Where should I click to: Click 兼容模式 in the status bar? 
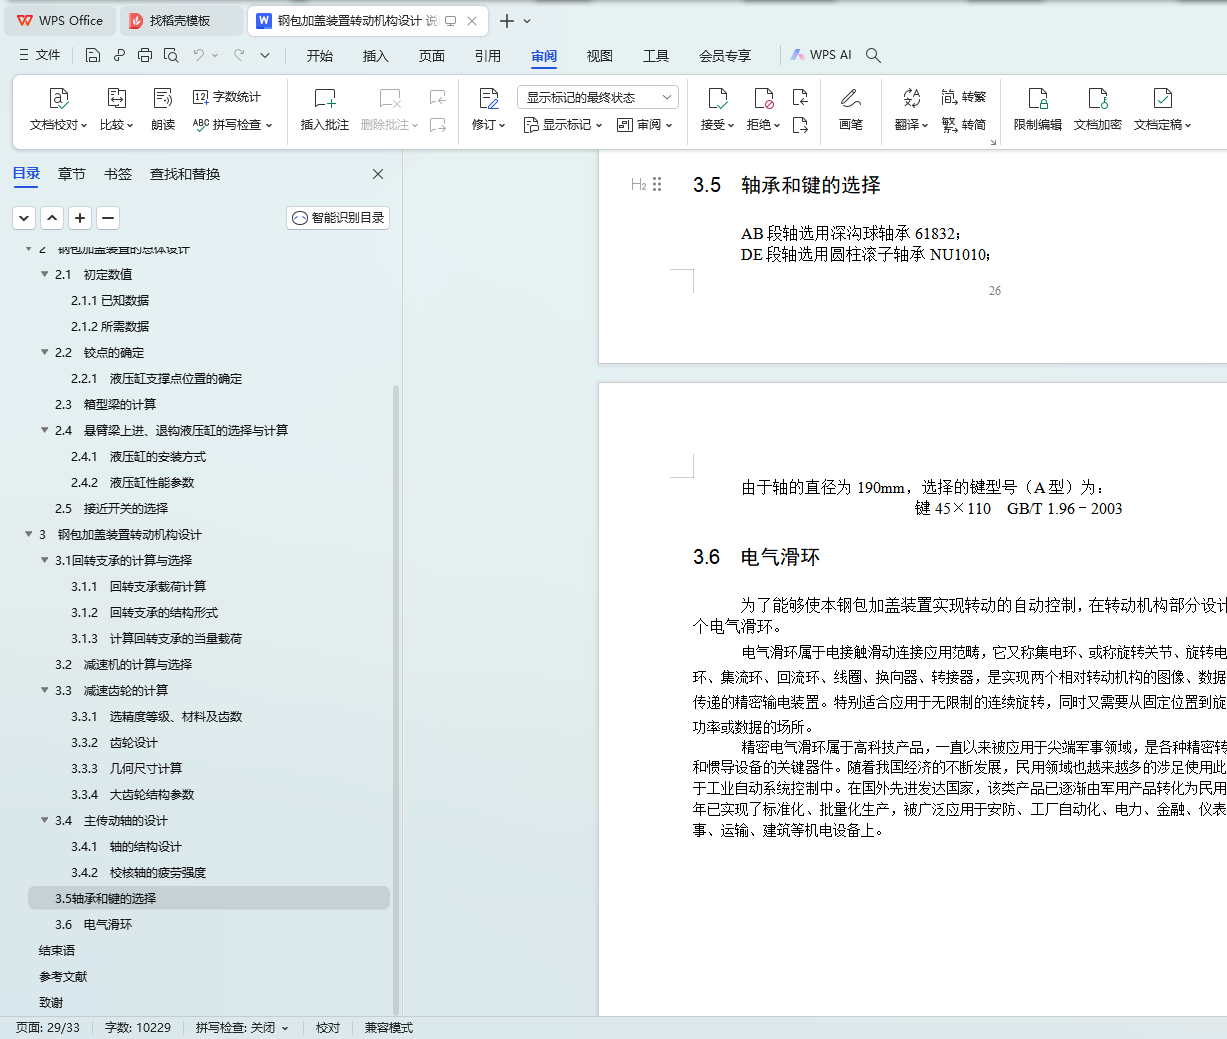point(389,1028)
